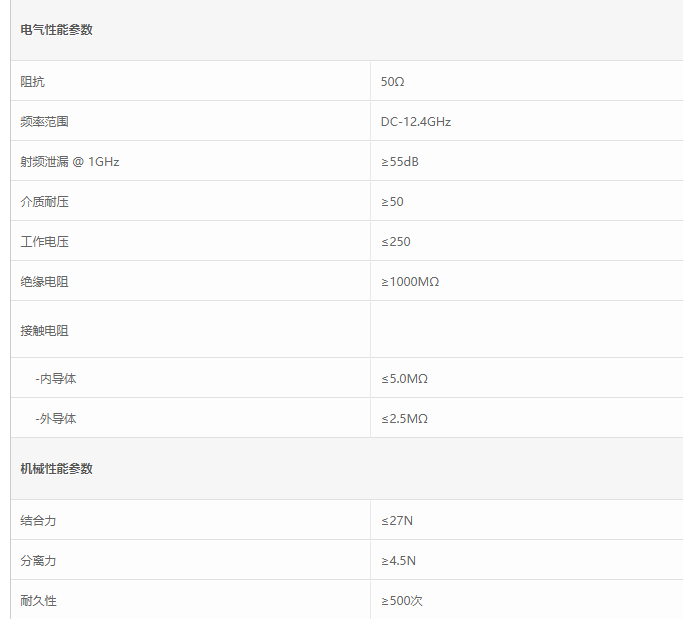
Task: Select the ≥1000MΩ value
Action: [410, 282]
